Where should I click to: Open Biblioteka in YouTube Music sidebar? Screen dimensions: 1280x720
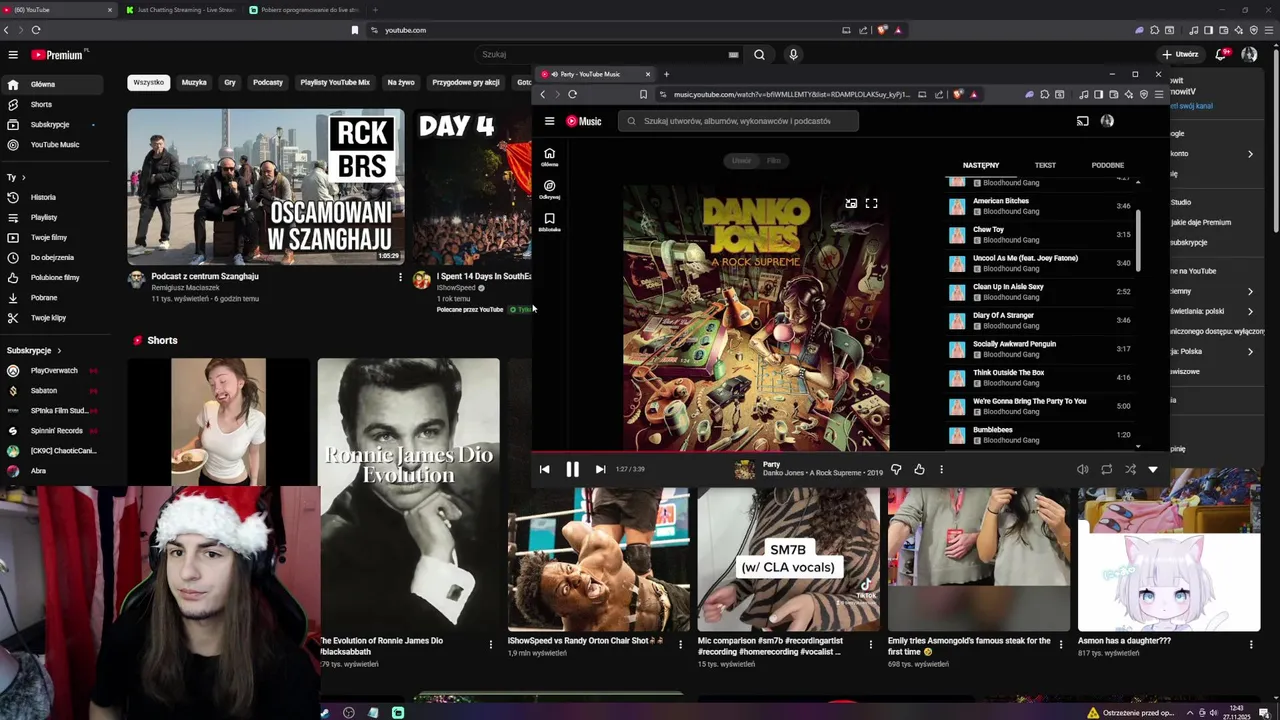point(549,222)
